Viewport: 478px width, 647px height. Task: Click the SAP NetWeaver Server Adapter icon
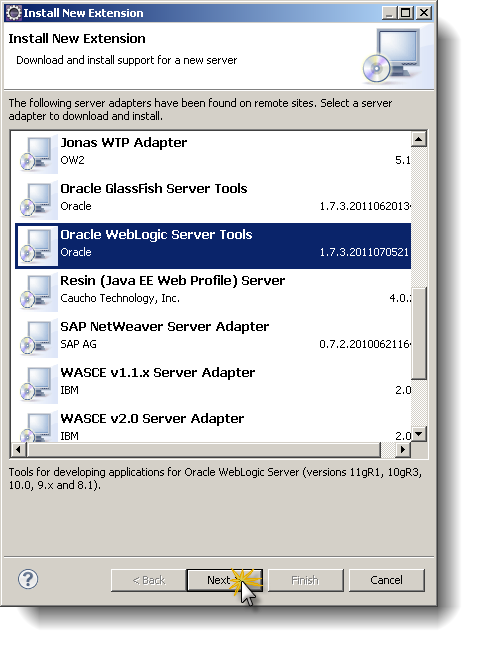click(x=37, y=338)
